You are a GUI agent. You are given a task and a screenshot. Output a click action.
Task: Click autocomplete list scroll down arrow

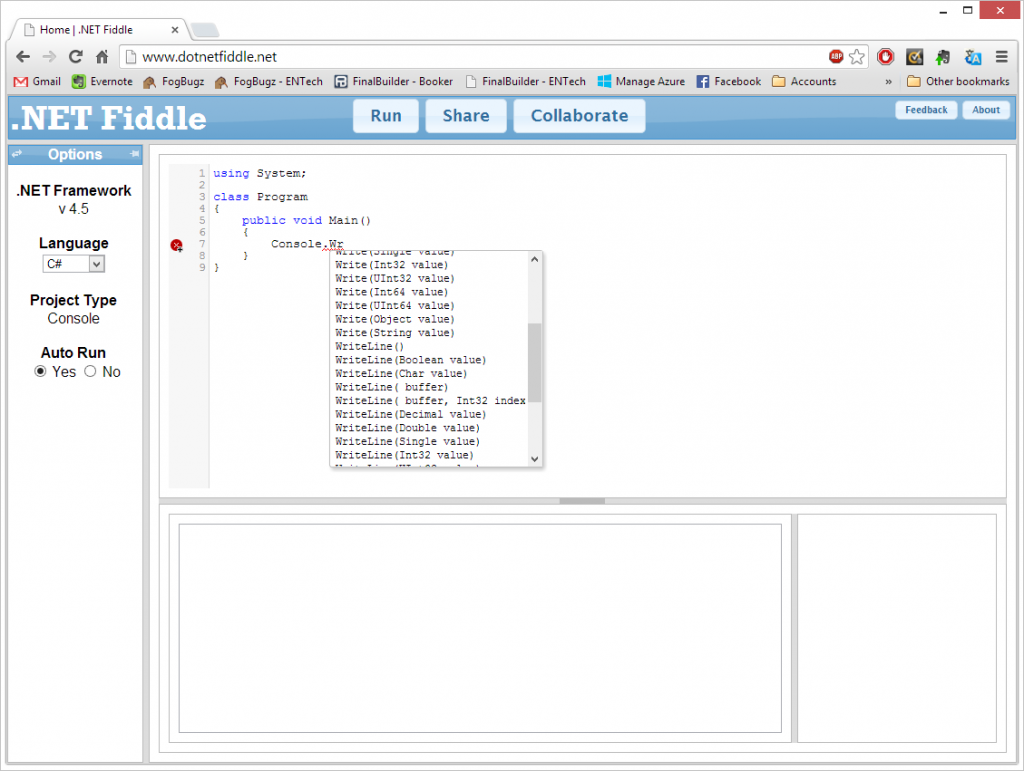[x=535, y=459]
